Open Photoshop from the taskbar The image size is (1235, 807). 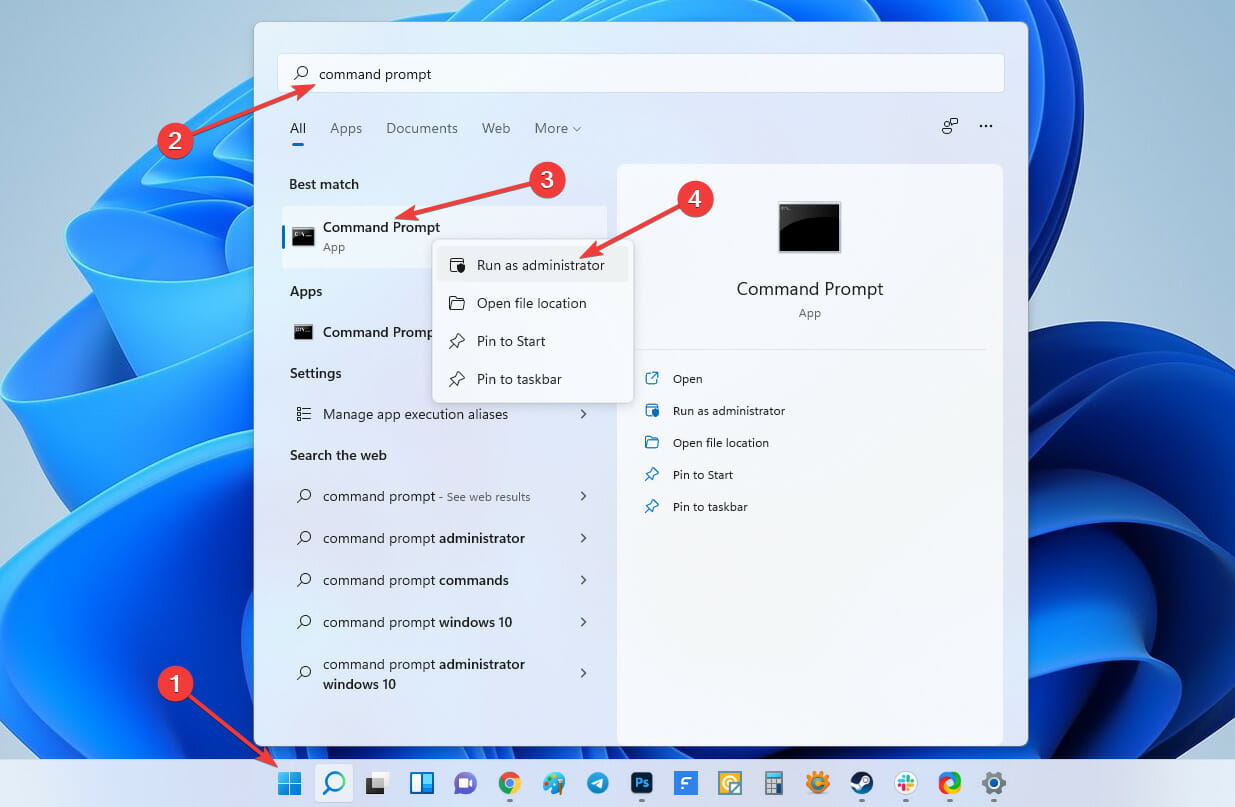pos(641,783)
